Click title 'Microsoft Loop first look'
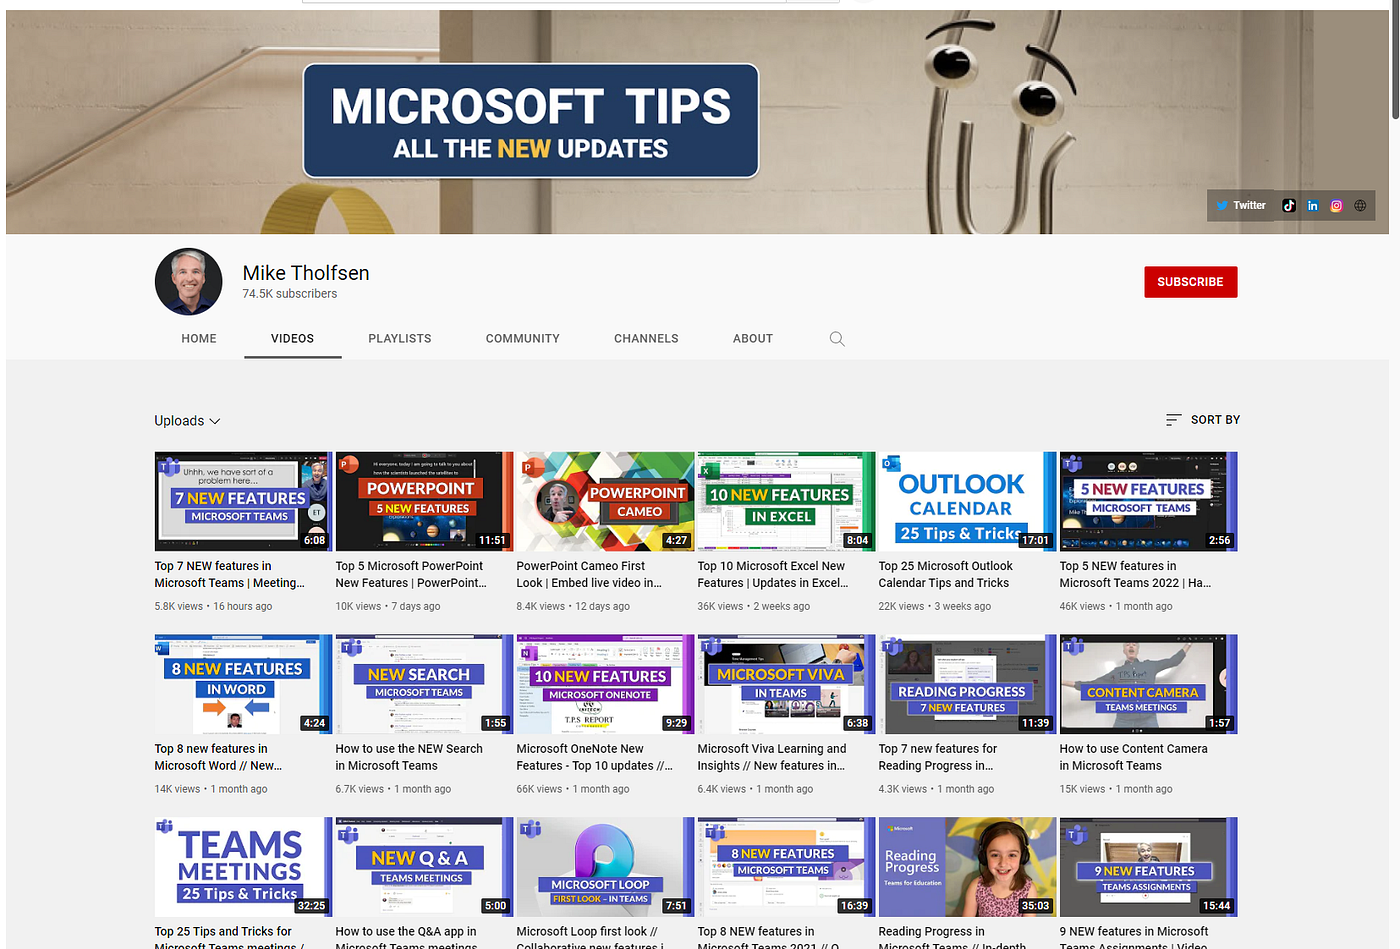The height and width of the screenshot is (949, 1400). pos(590,938)
